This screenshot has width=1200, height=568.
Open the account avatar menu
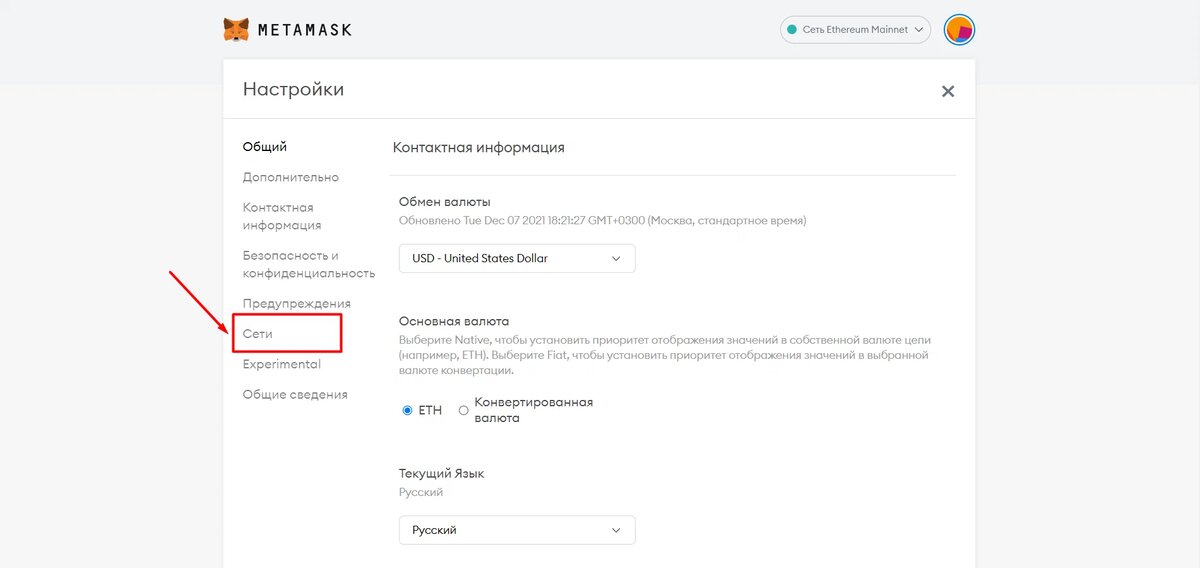(959, 30)
